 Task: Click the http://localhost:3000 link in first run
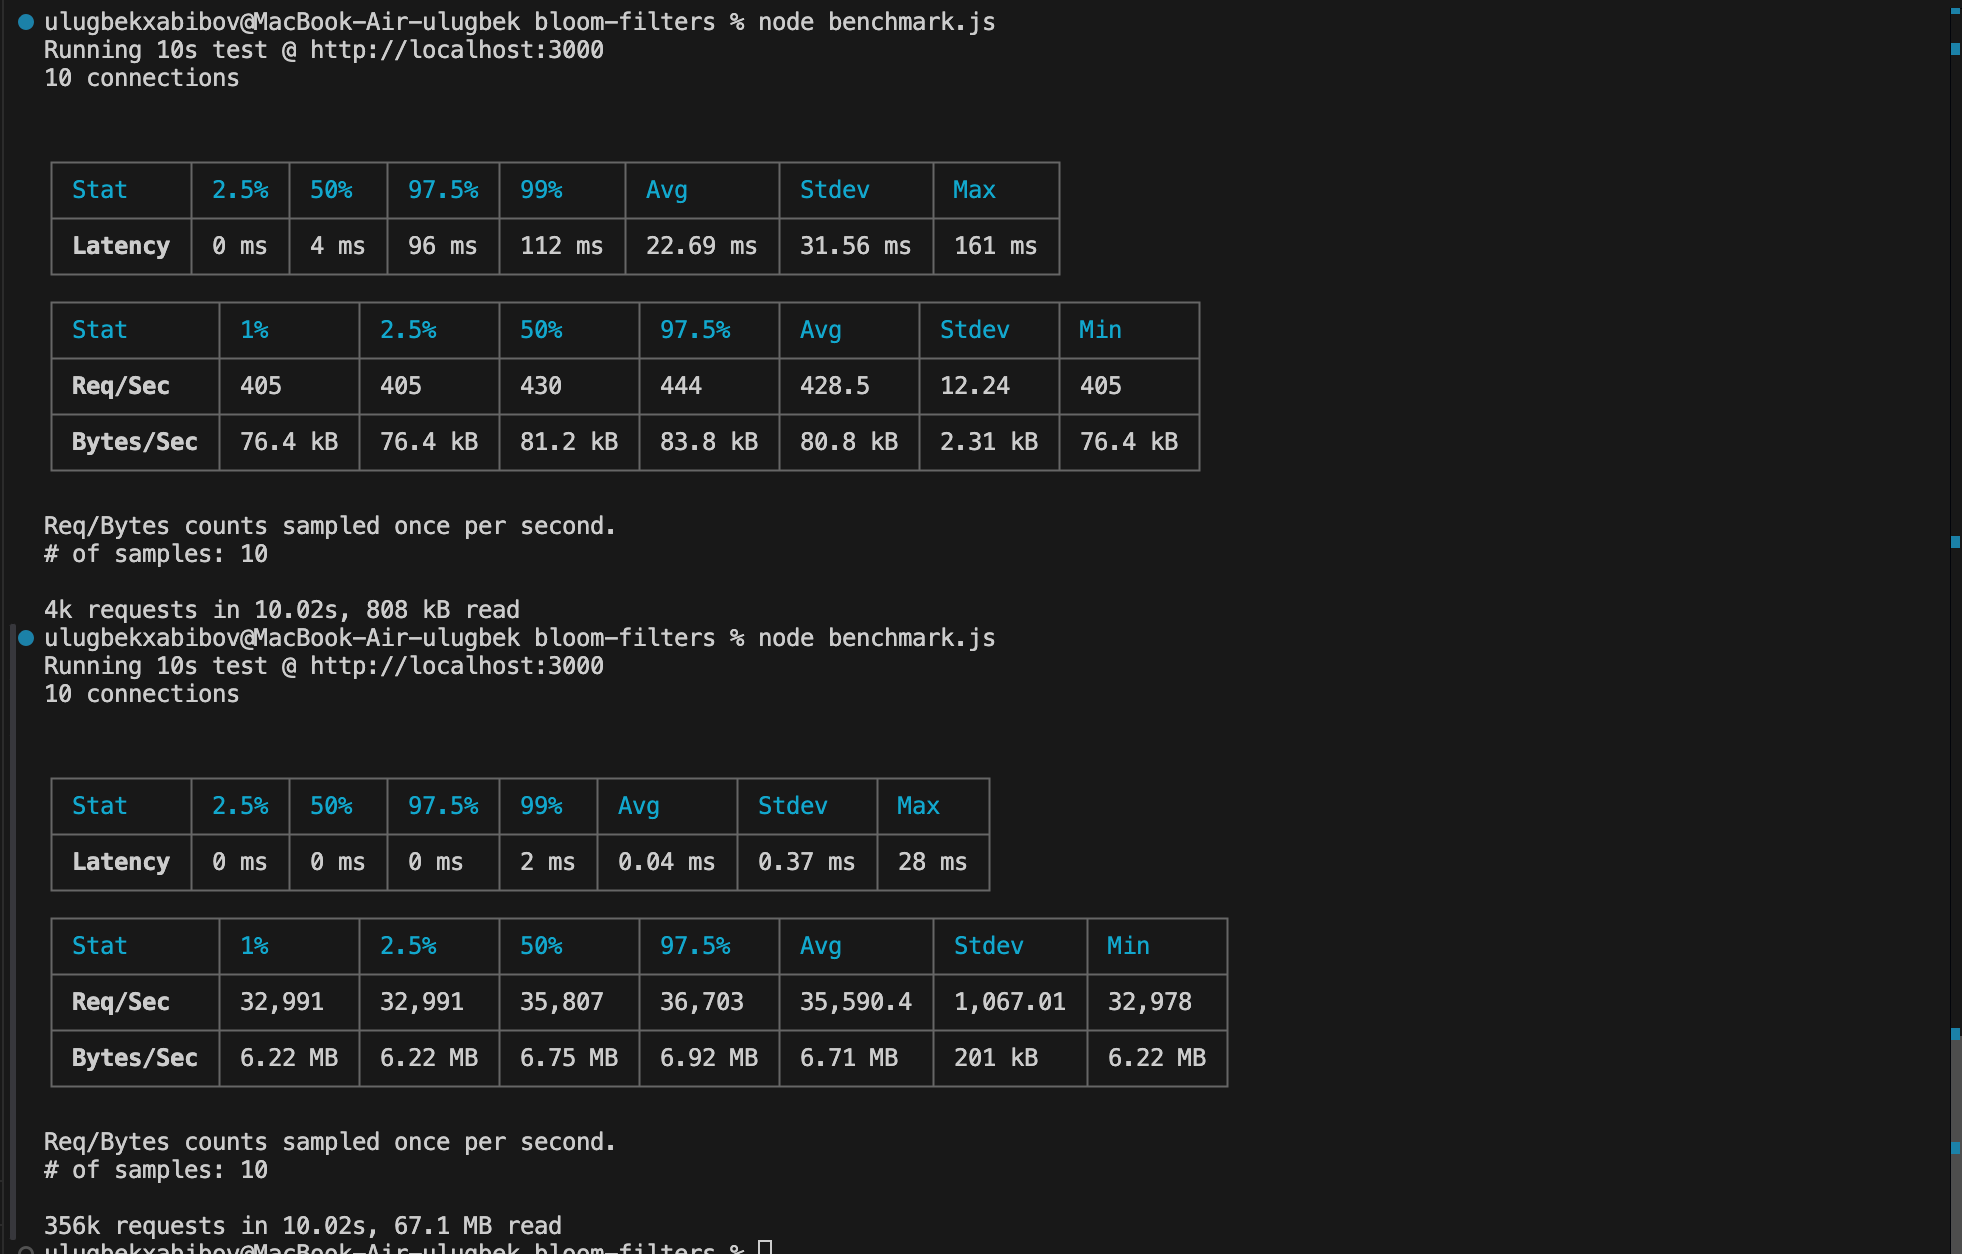point(457,50)
